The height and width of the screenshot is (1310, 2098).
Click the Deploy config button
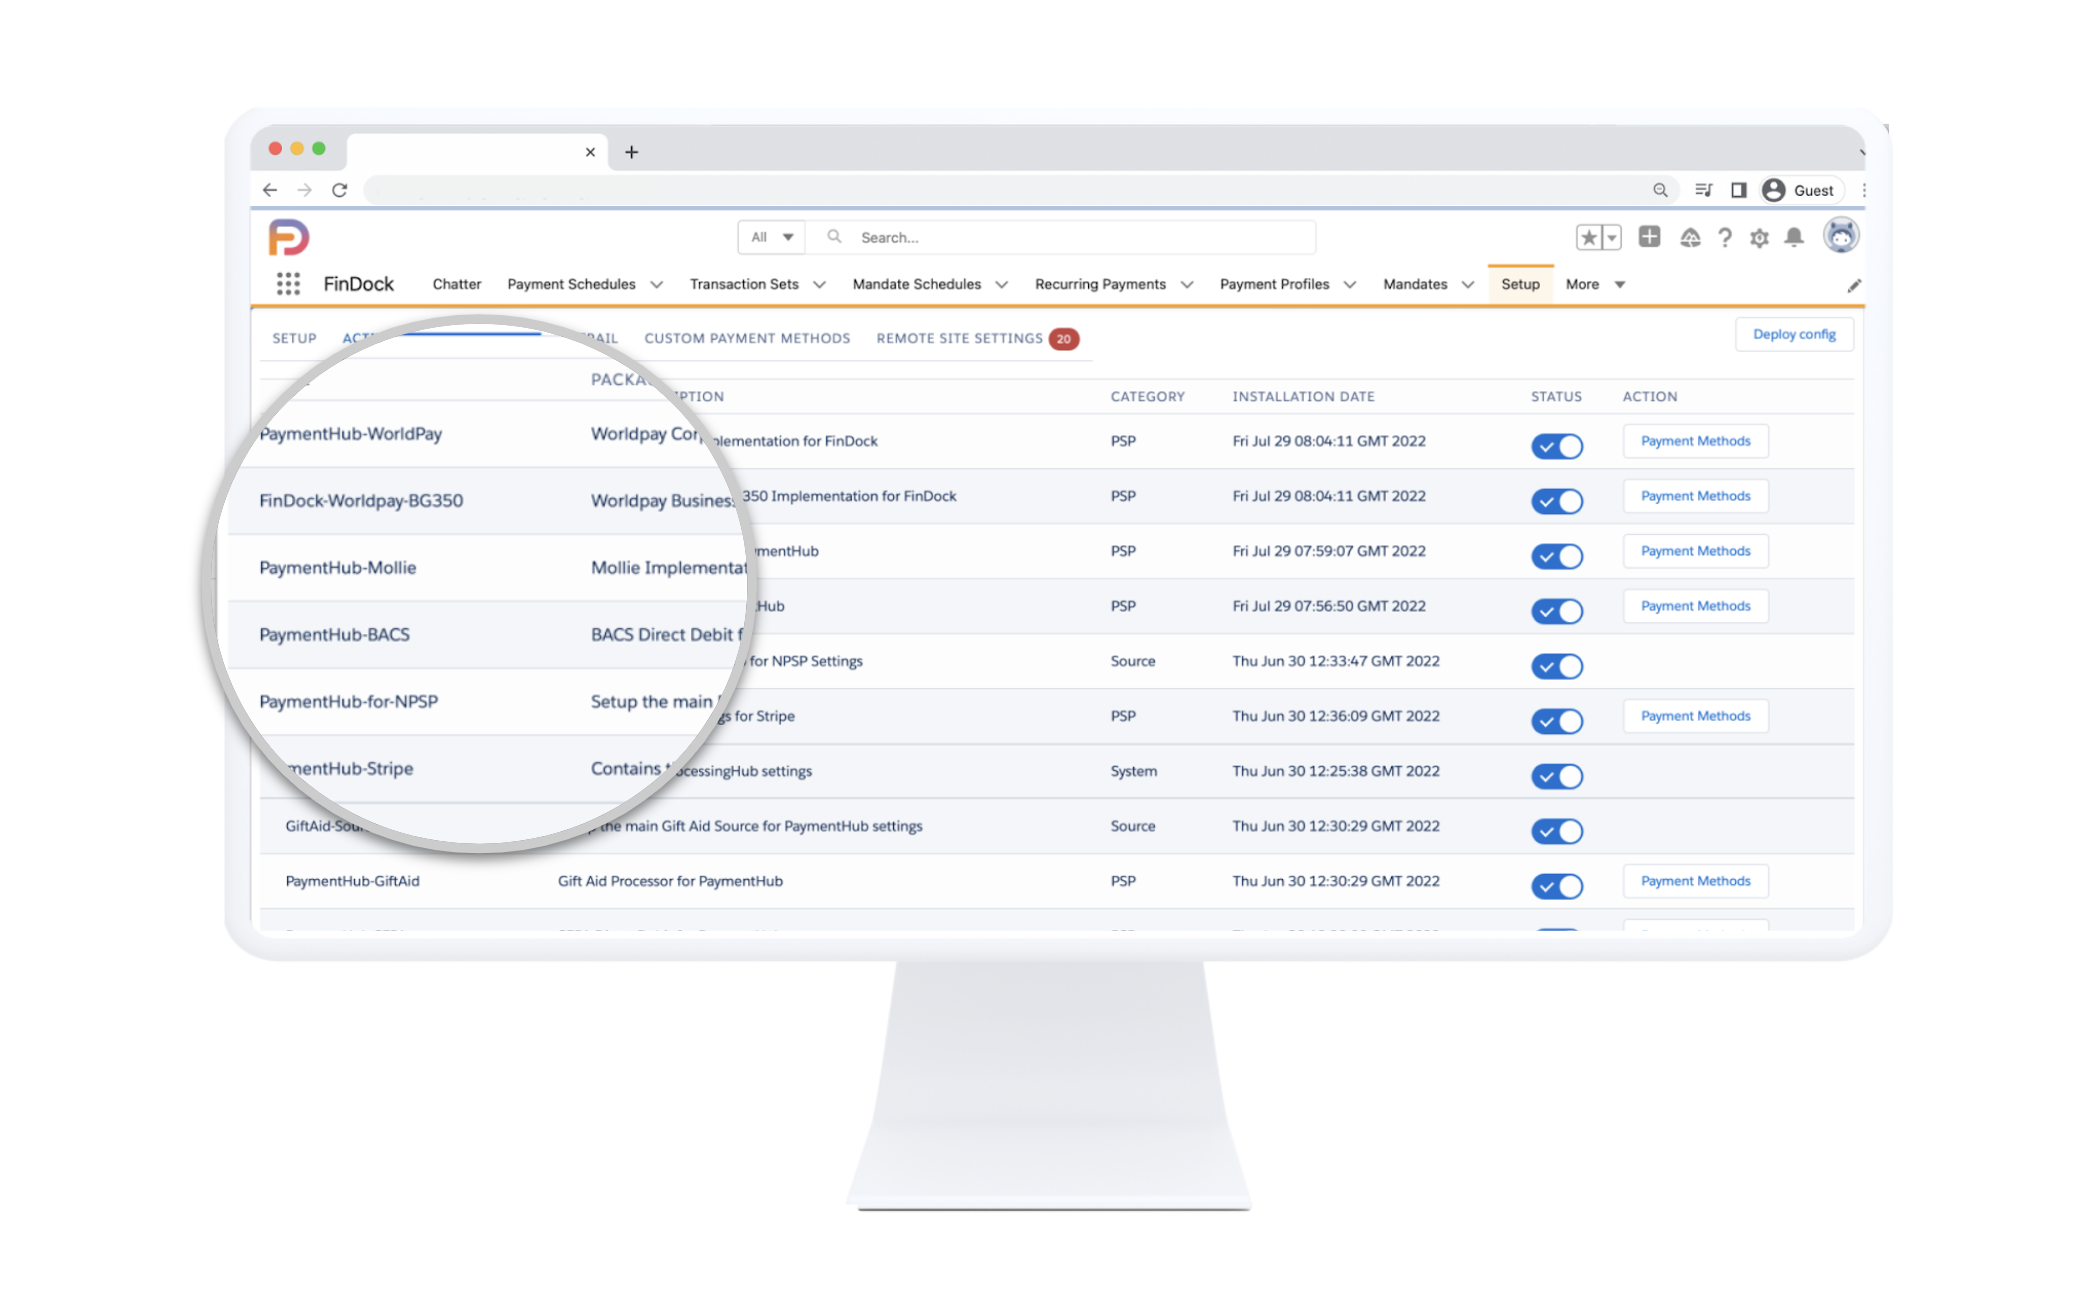tap(1794, 334)
